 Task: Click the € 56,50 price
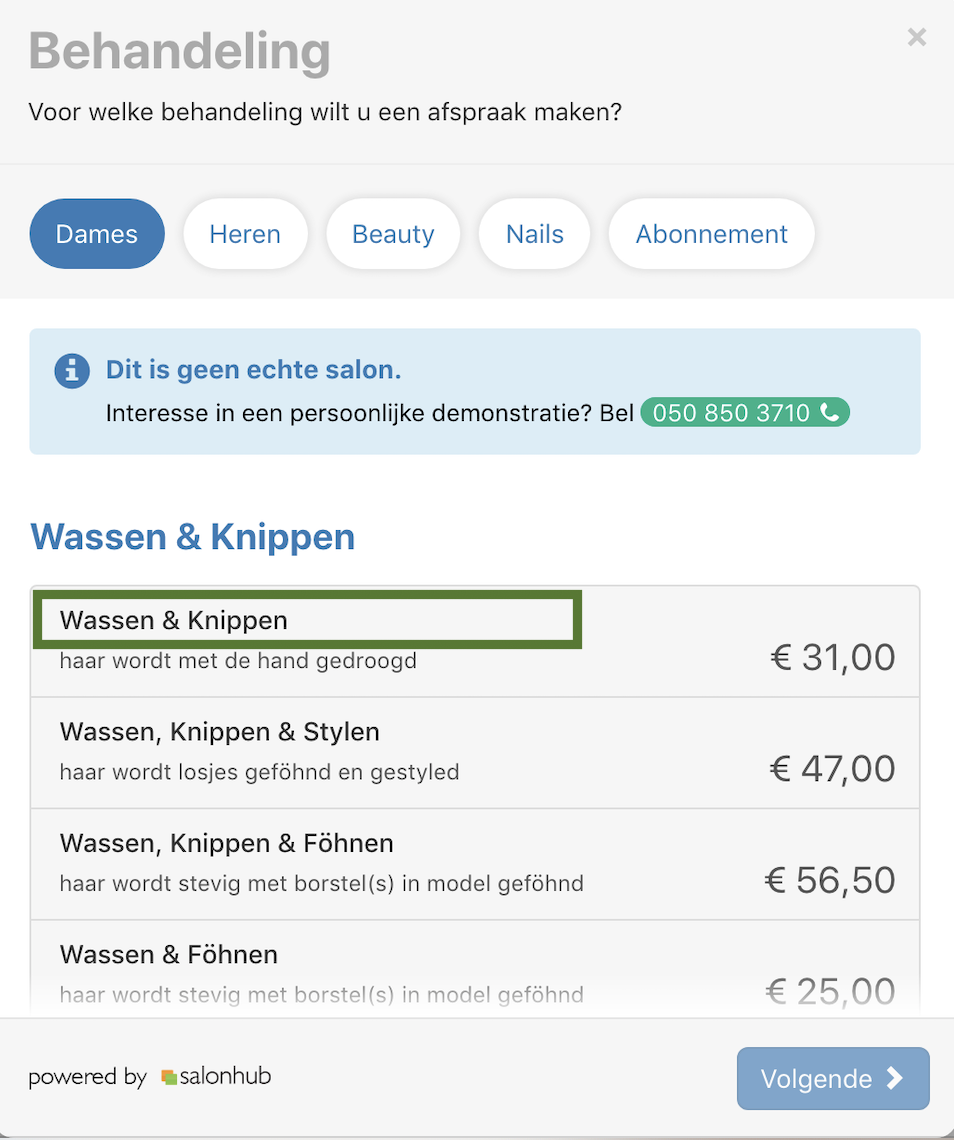(830, 880)
